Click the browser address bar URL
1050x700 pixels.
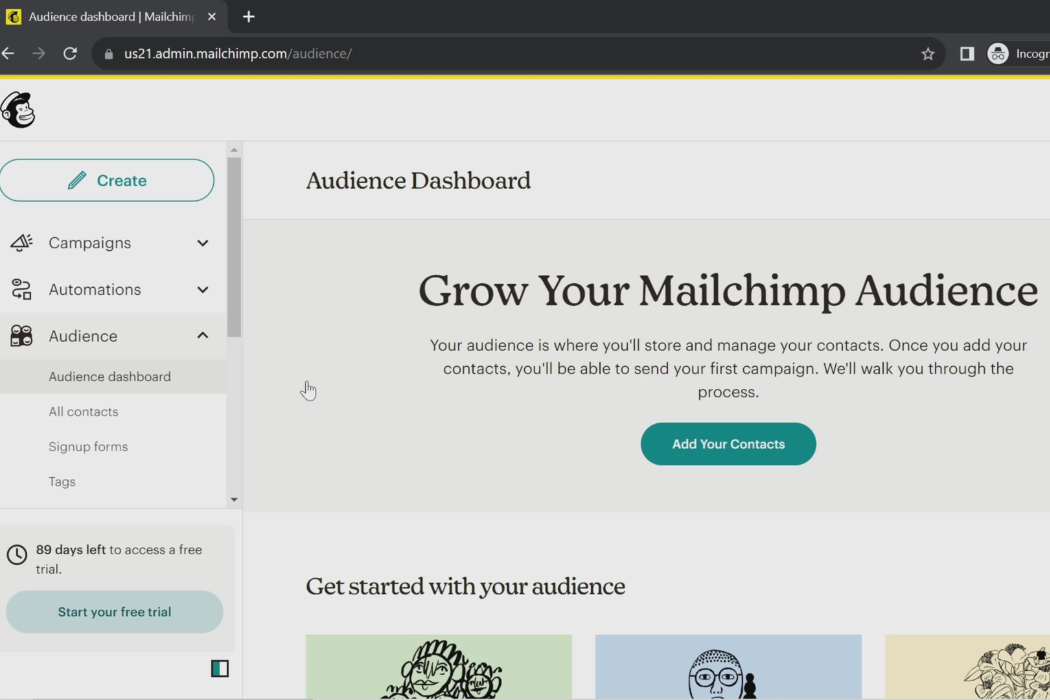click(238, 54)
